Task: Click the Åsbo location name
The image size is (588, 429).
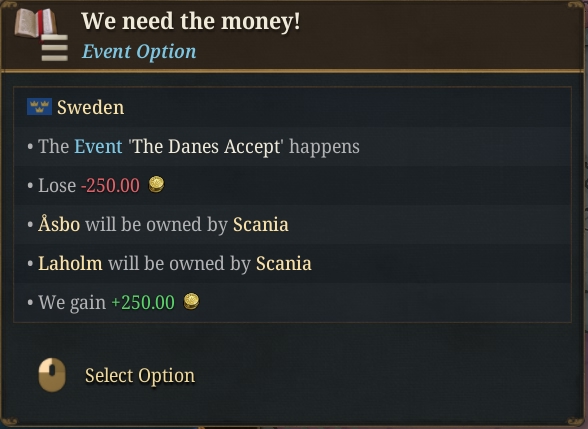Action: pyautogui.click(x=59, y=224)
